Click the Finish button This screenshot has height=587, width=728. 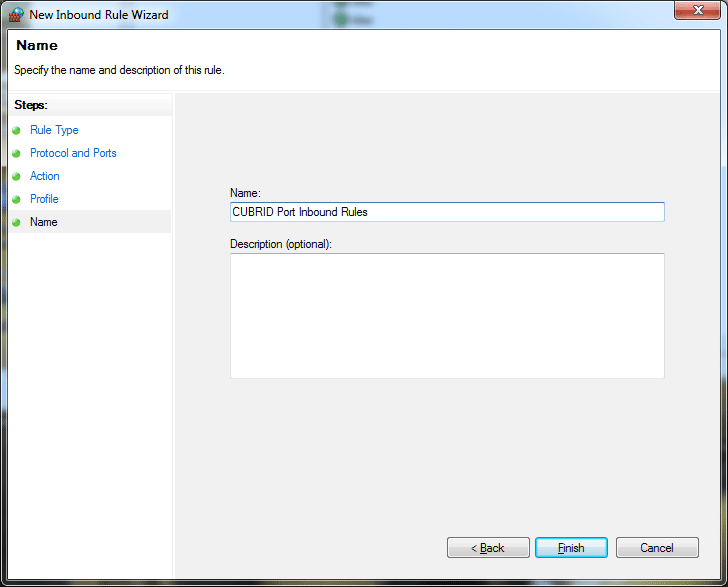click(x=571, y=548)
